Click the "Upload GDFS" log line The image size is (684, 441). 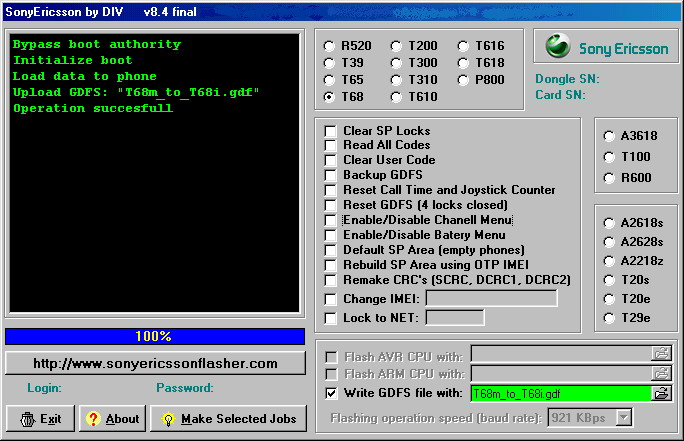pos(136,92)
